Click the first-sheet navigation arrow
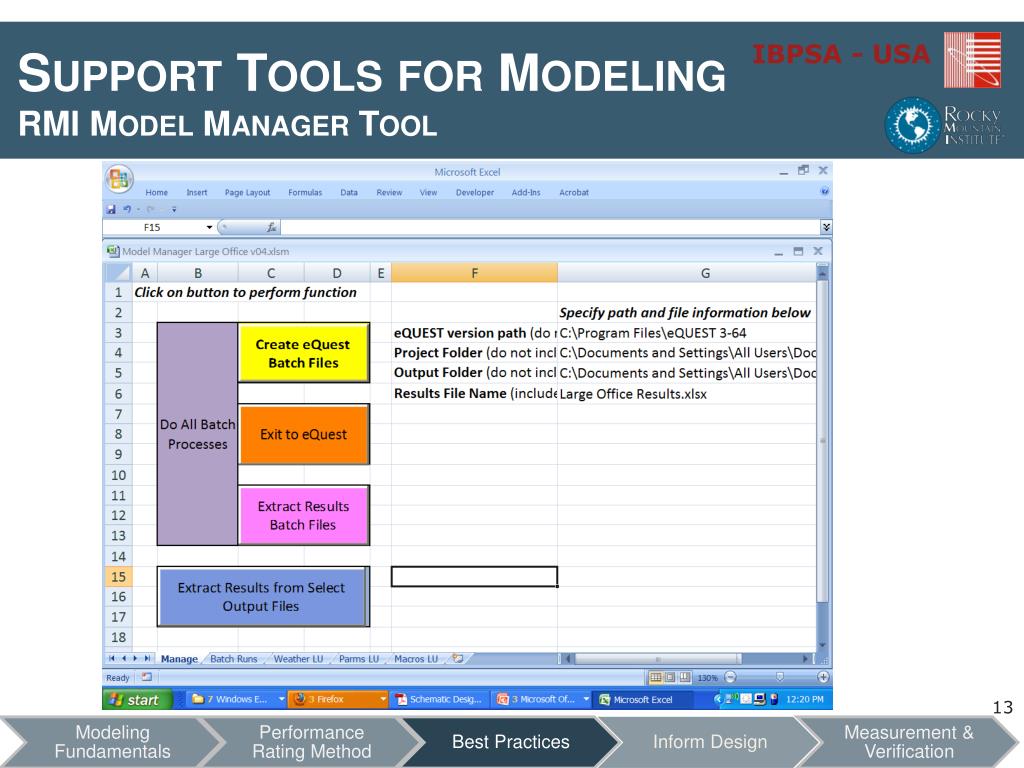This screenshot has height=768, width=1024. pos(112,659)
